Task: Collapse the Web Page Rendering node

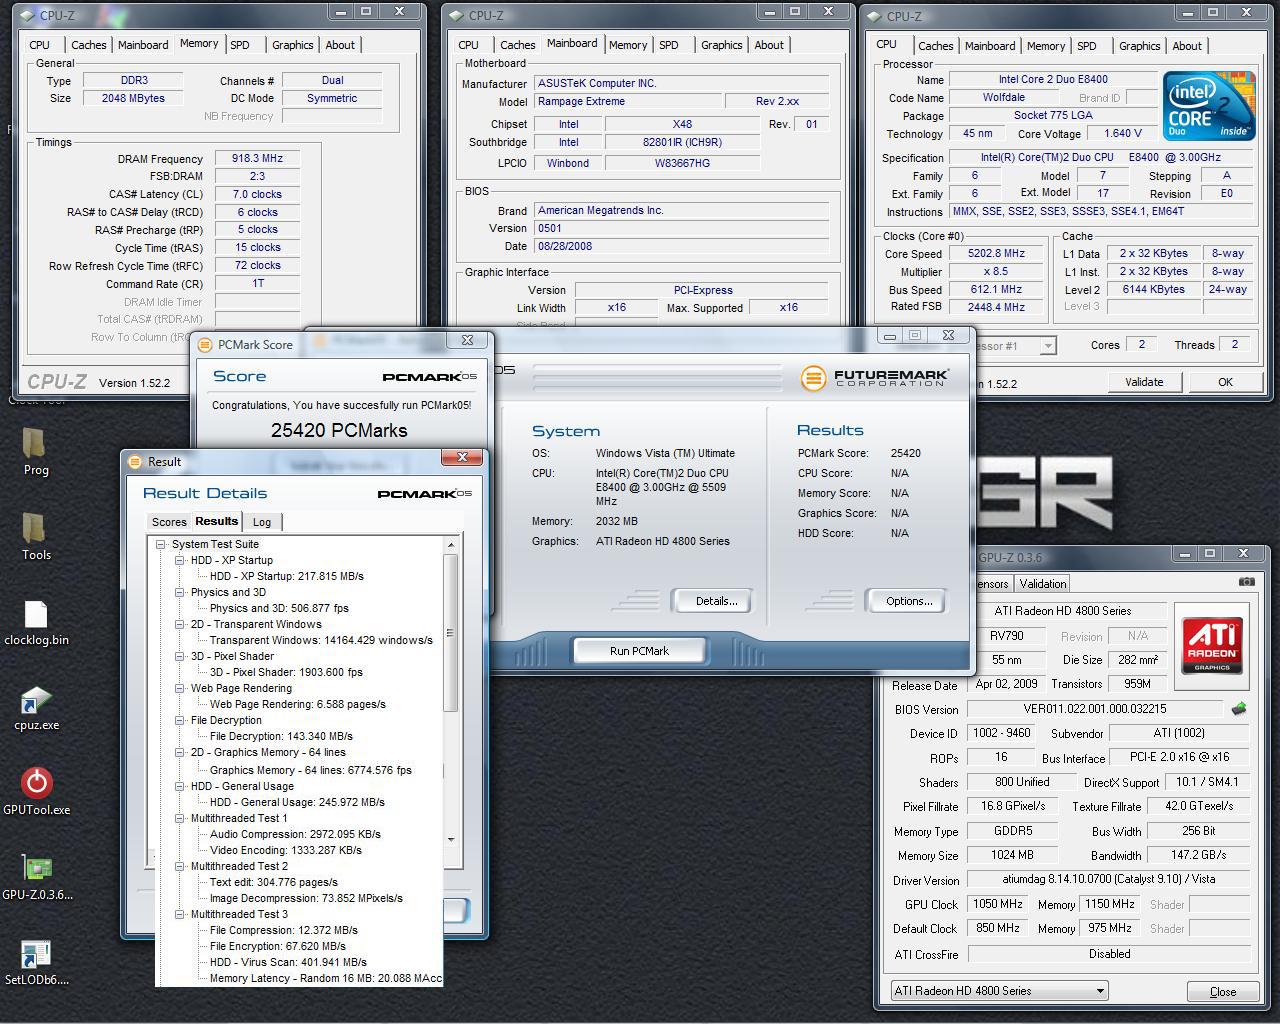Action: pos(180,689)
